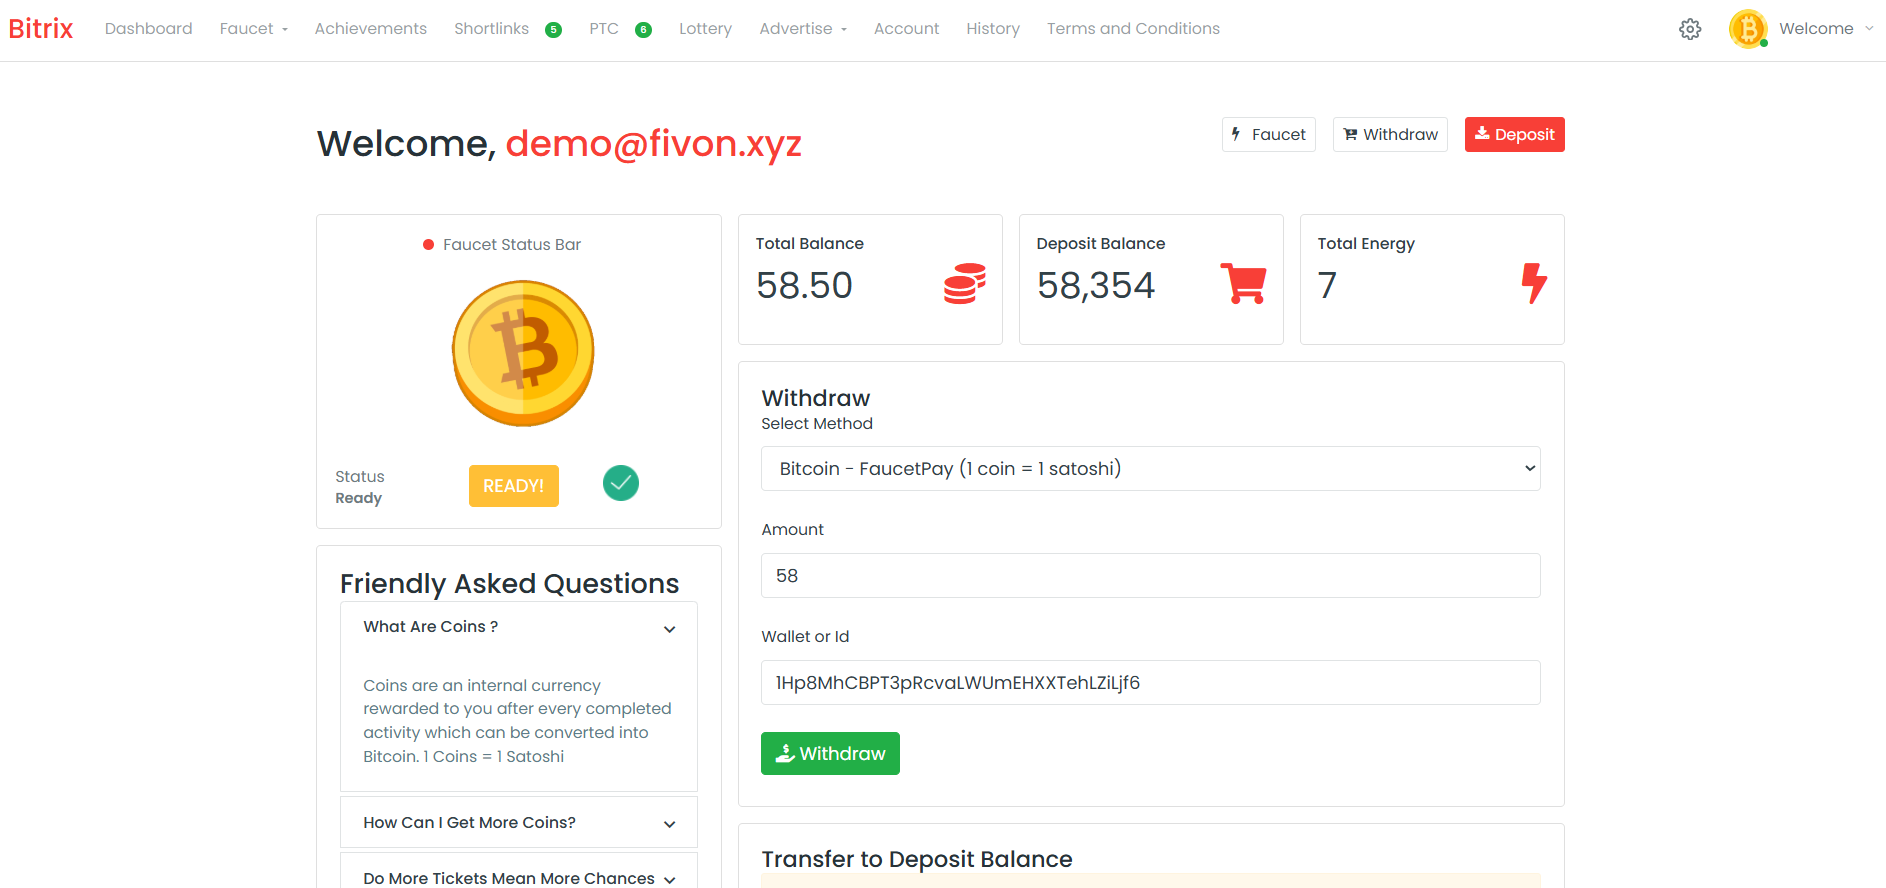Screen dimensions: 1886x888
Task: Expand the Faucet navigation menu
Action: pyautogui.click(x=253, y=29)
